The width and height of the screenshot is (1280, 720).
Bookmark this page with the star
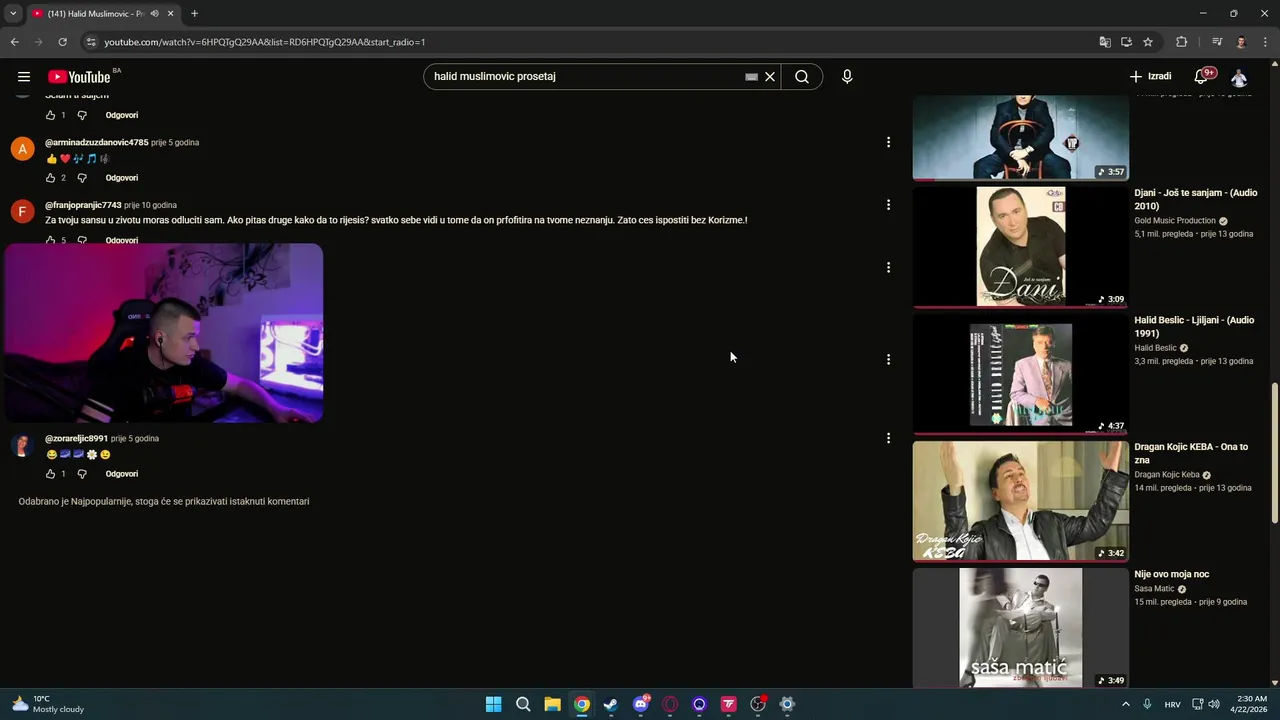[1148, 42]
